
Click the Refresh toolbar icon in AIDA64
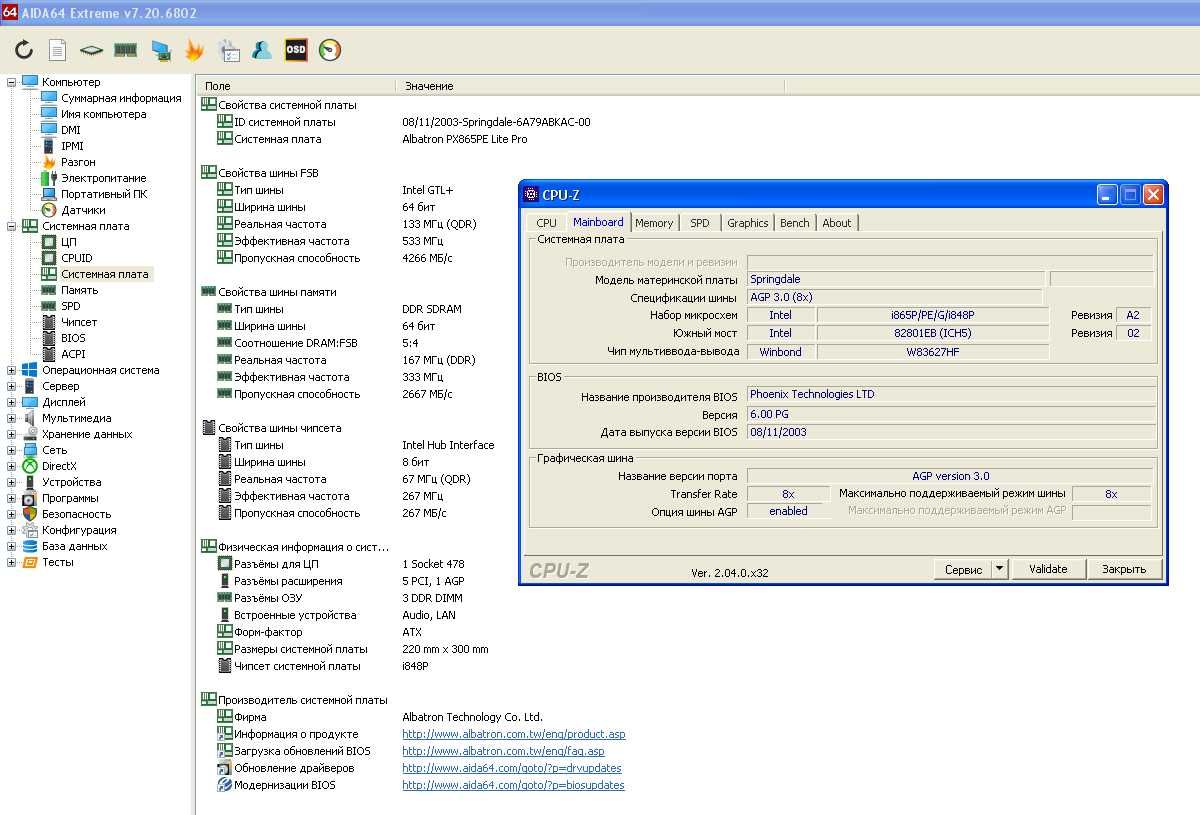tap(24, 49)
